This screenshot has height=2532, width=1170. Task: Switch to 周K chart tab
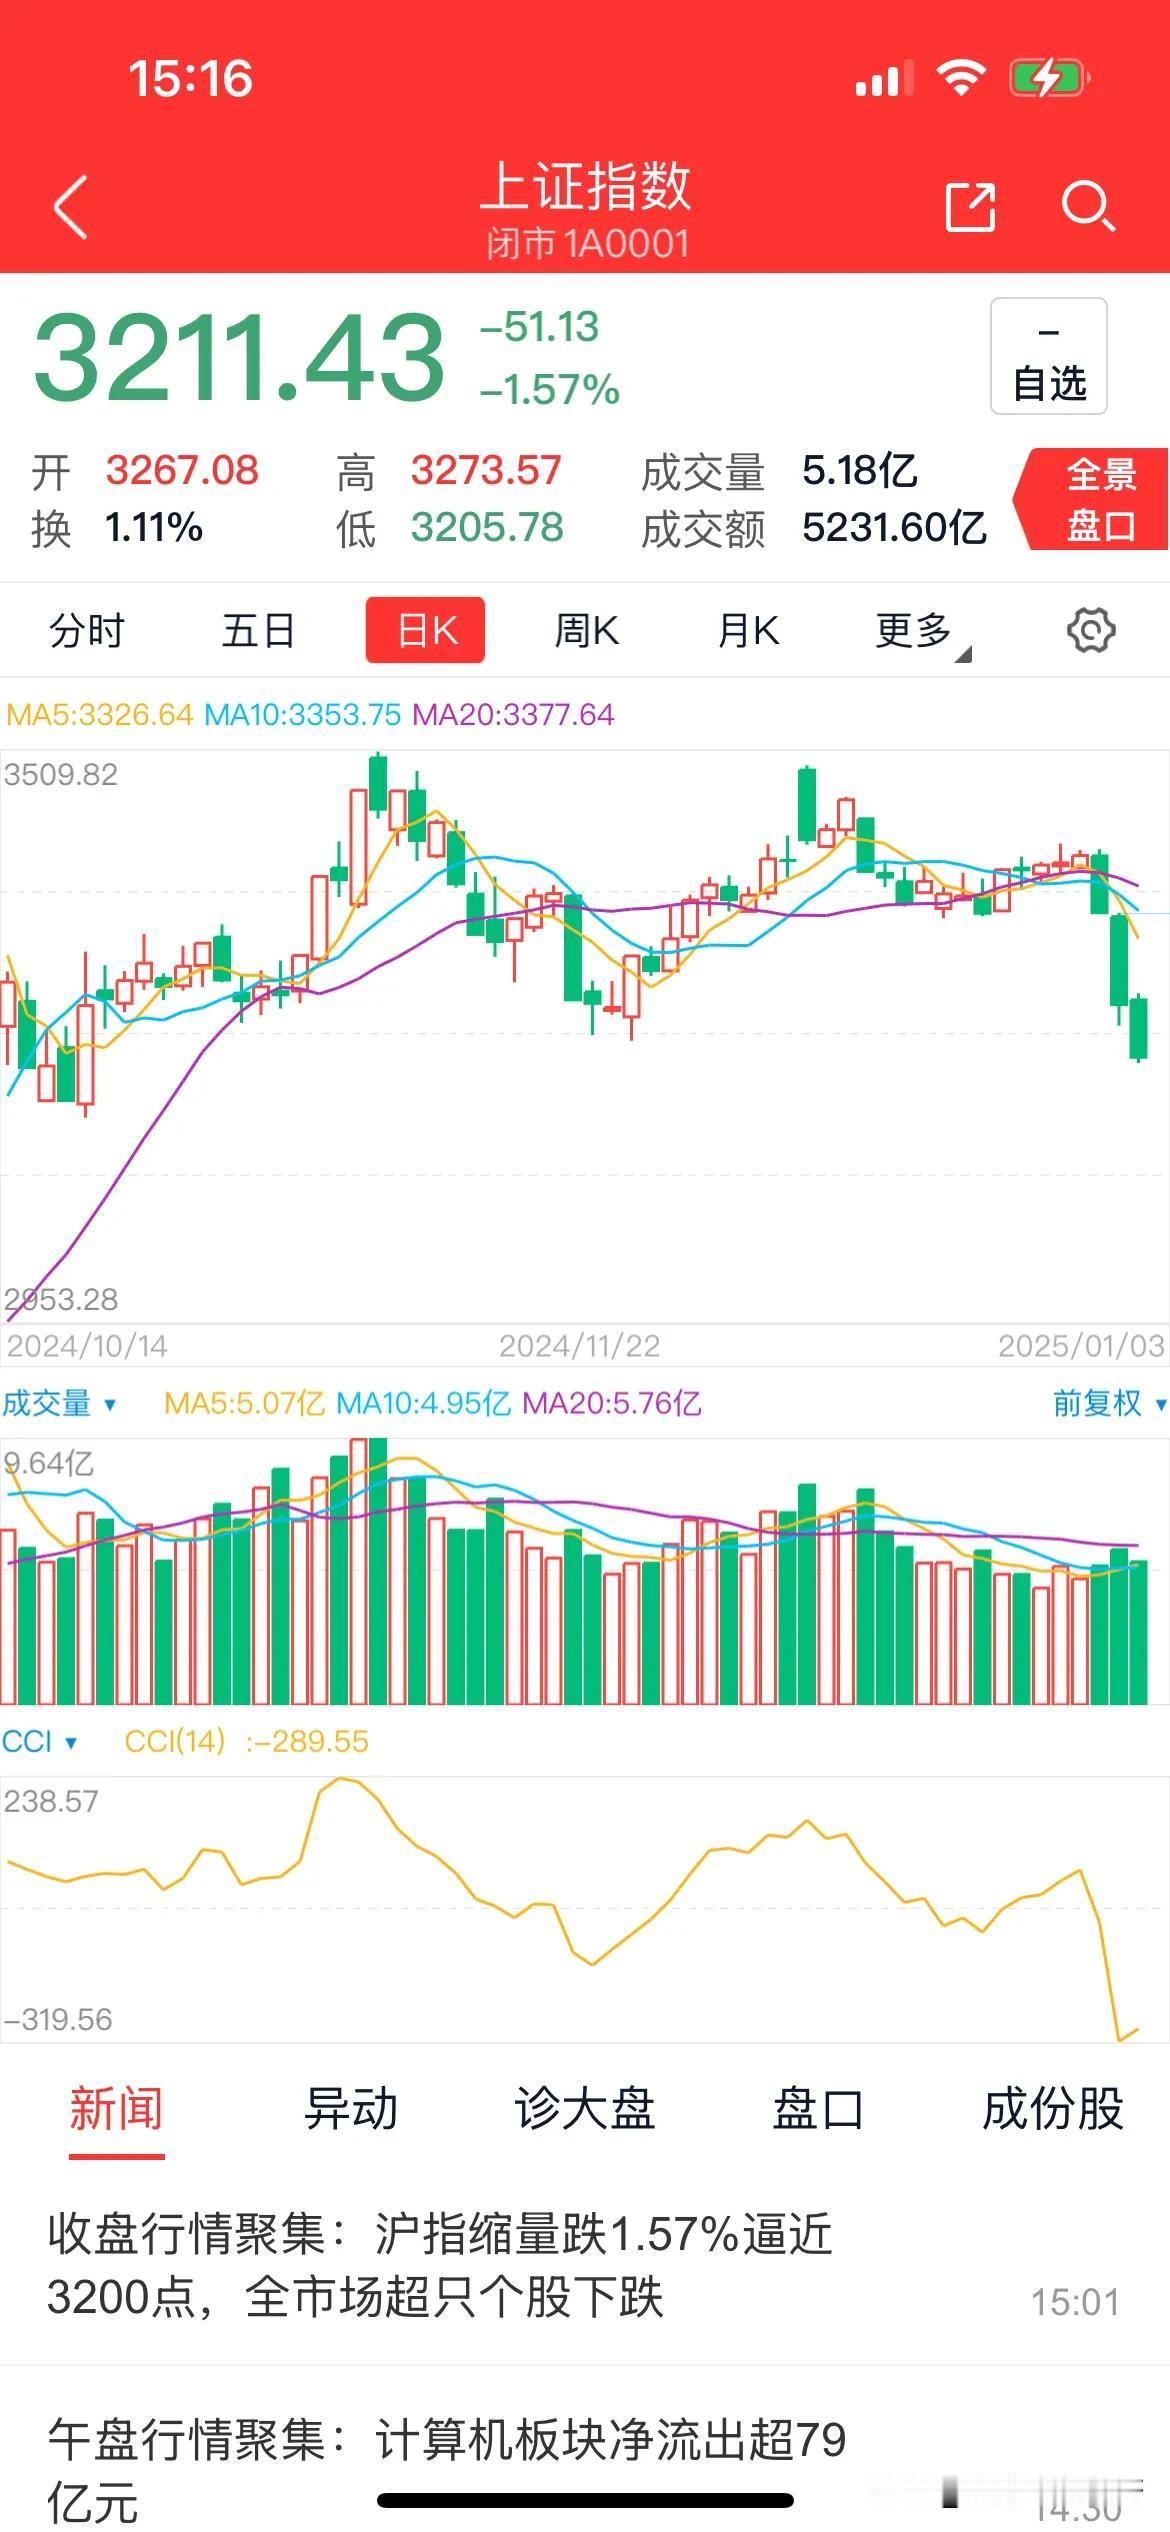587,631
